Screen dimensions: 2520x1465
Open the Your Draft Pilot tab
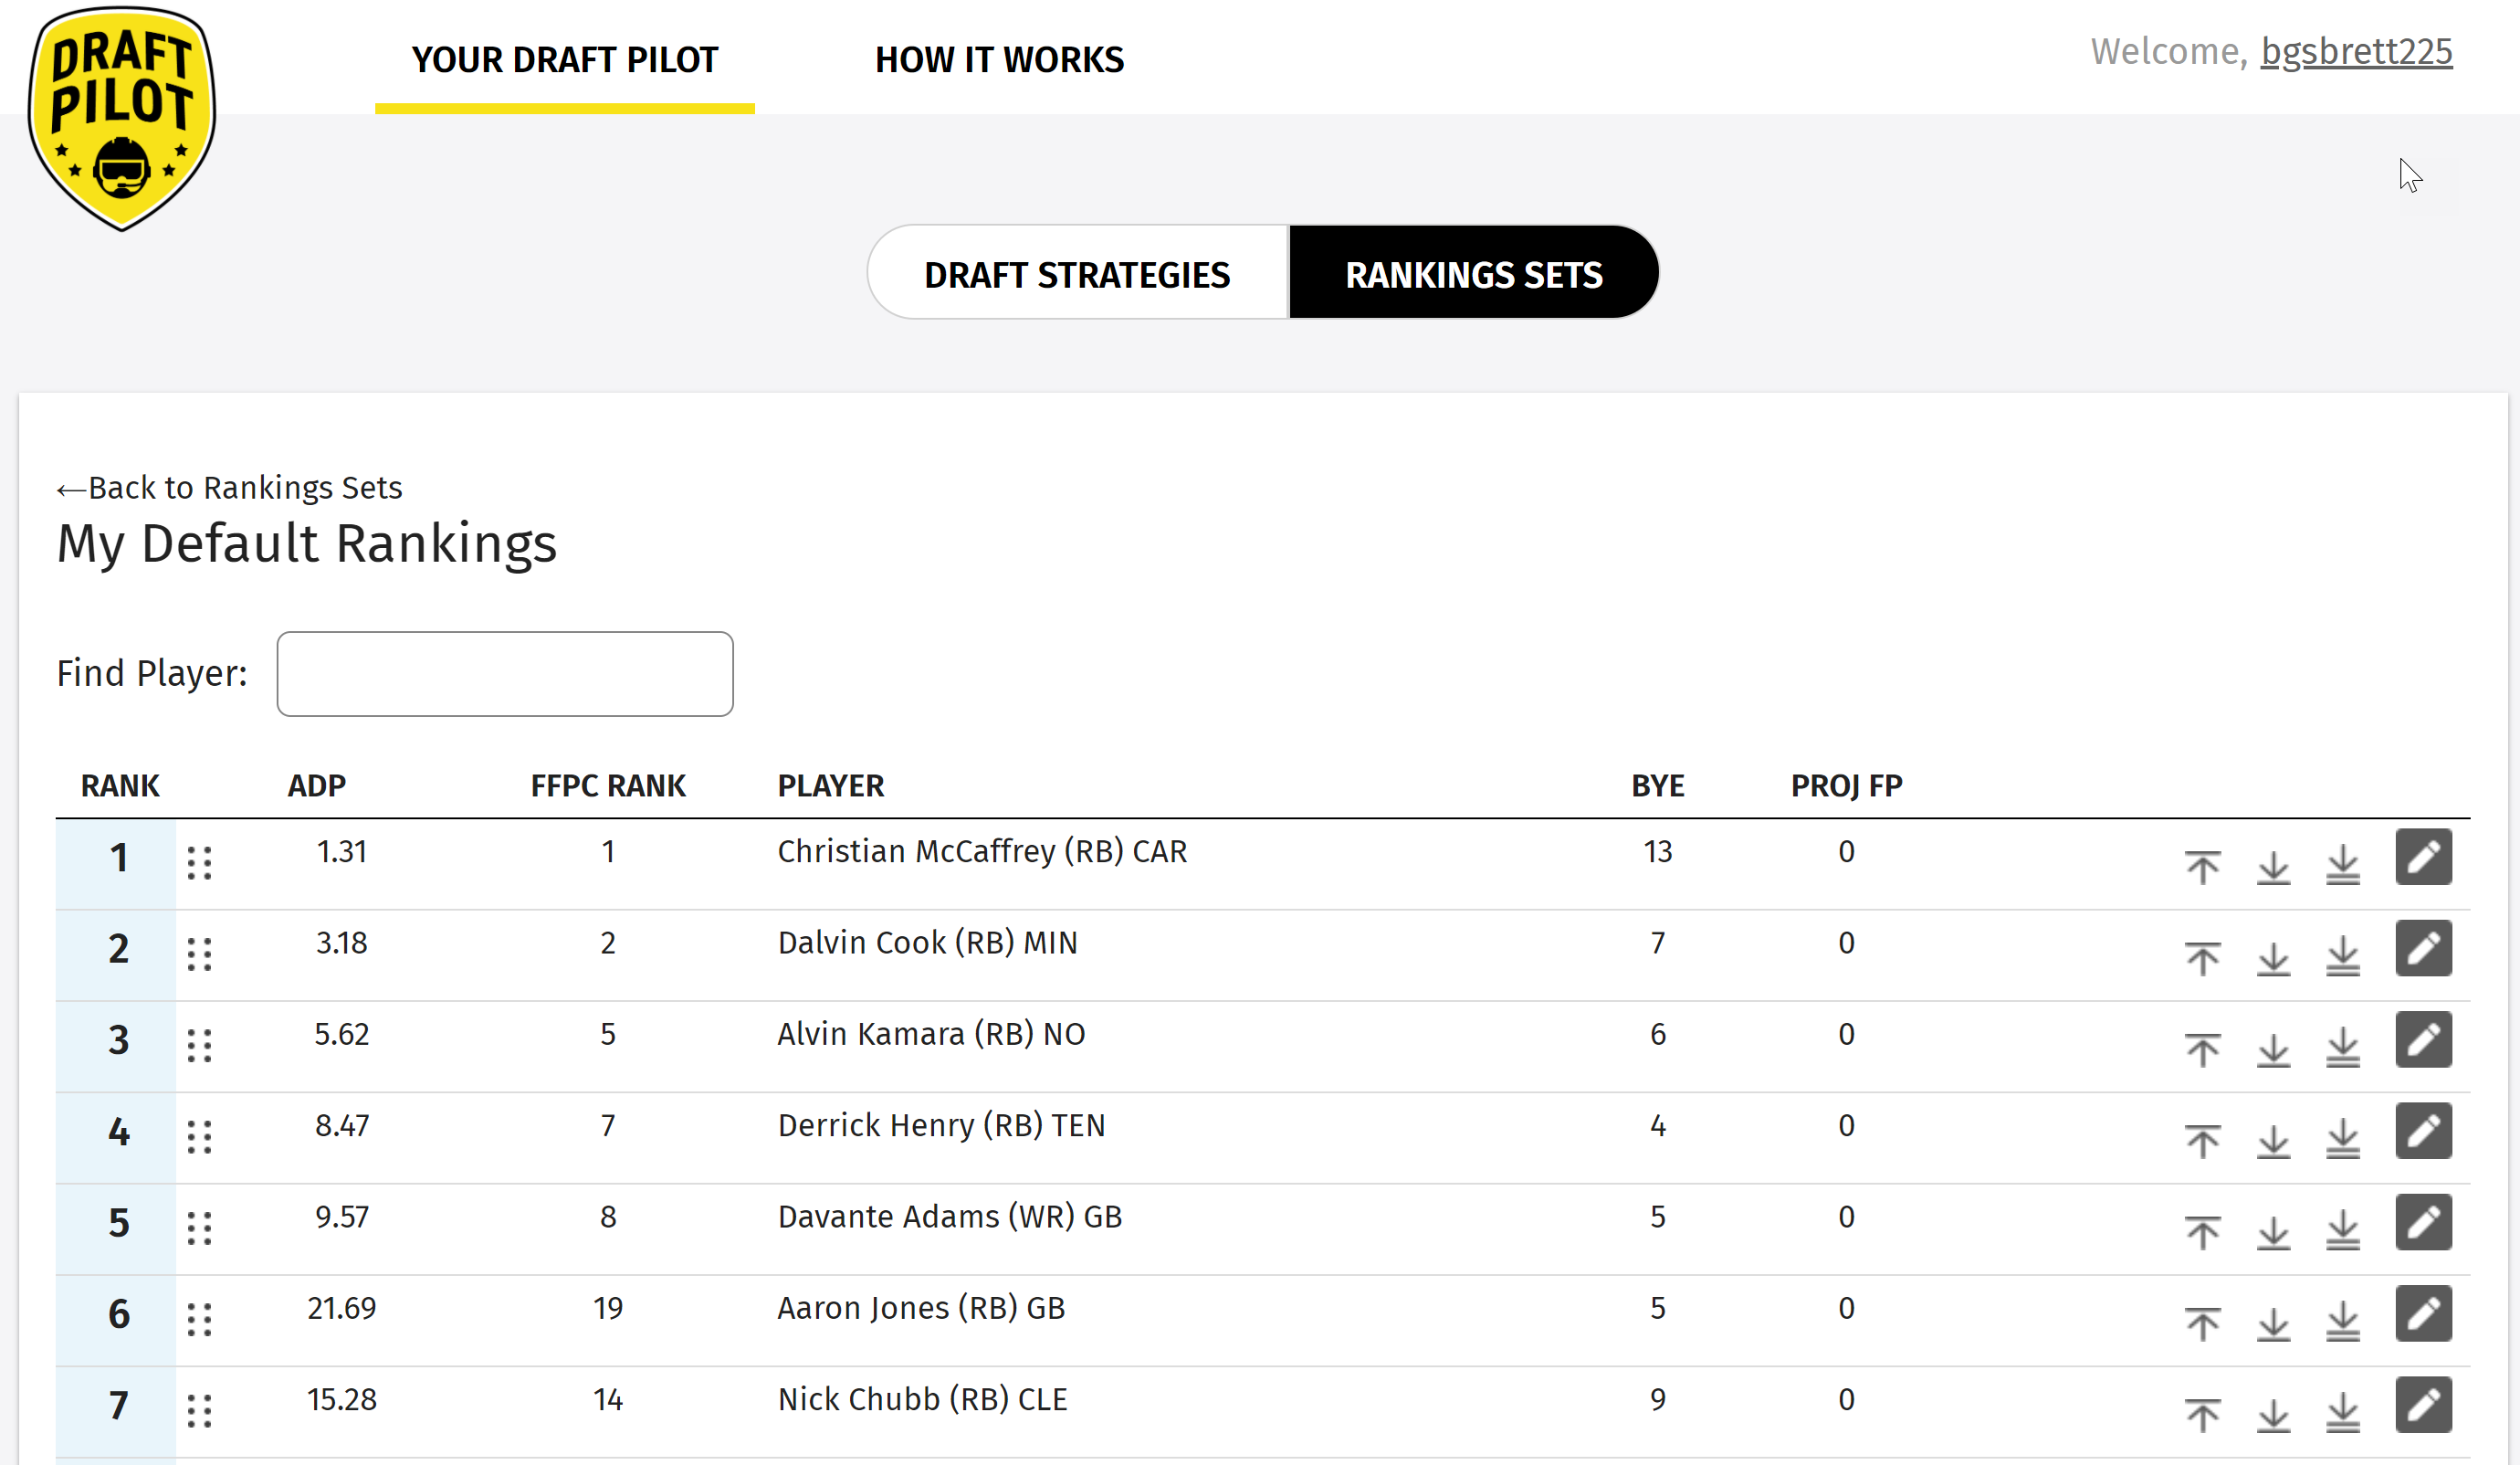pyautogui.click(x=564, y=60)
